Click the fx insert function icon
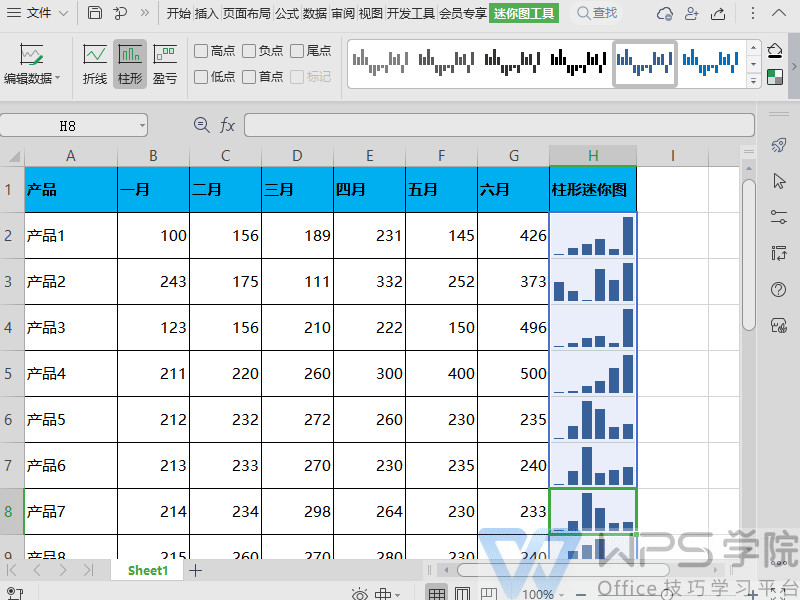The image size is (800, 600). tap(227, 125)
